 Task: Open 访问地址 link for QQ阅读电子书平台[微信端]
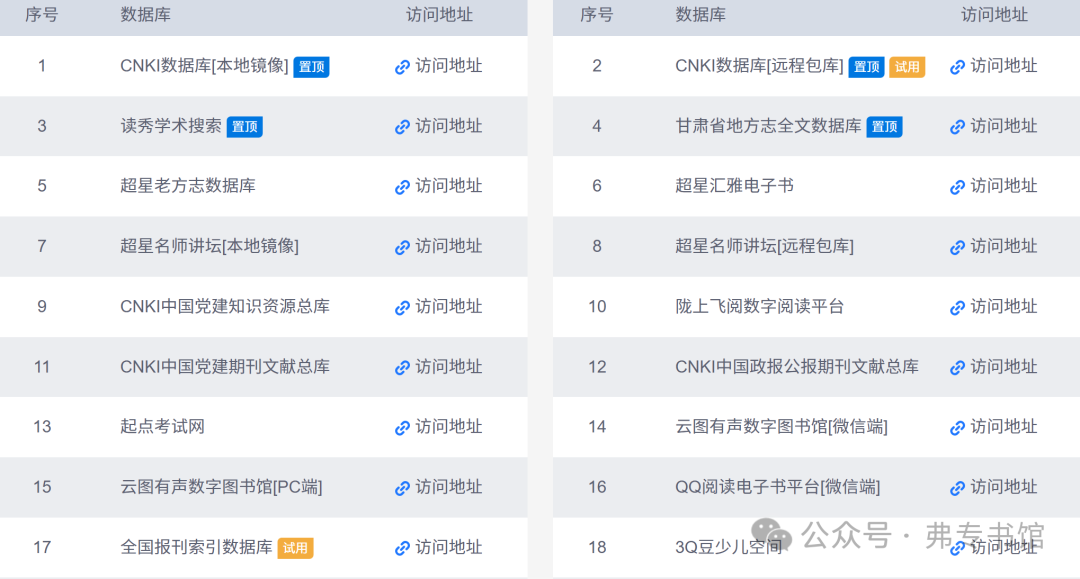1004,487
